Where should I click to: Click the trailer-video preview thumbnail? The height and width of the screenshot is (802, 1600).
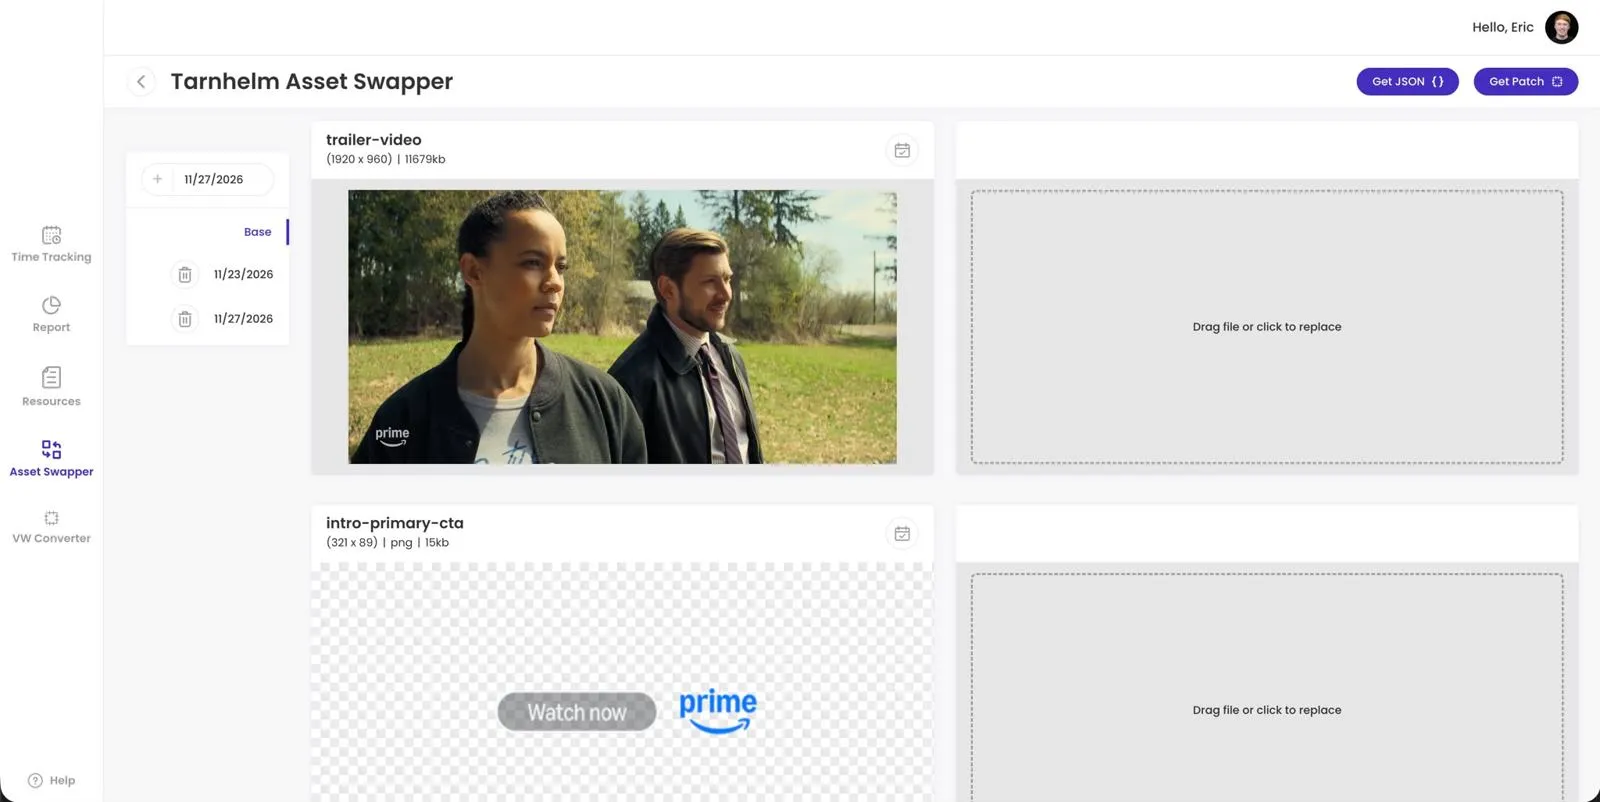coord(622,327)
